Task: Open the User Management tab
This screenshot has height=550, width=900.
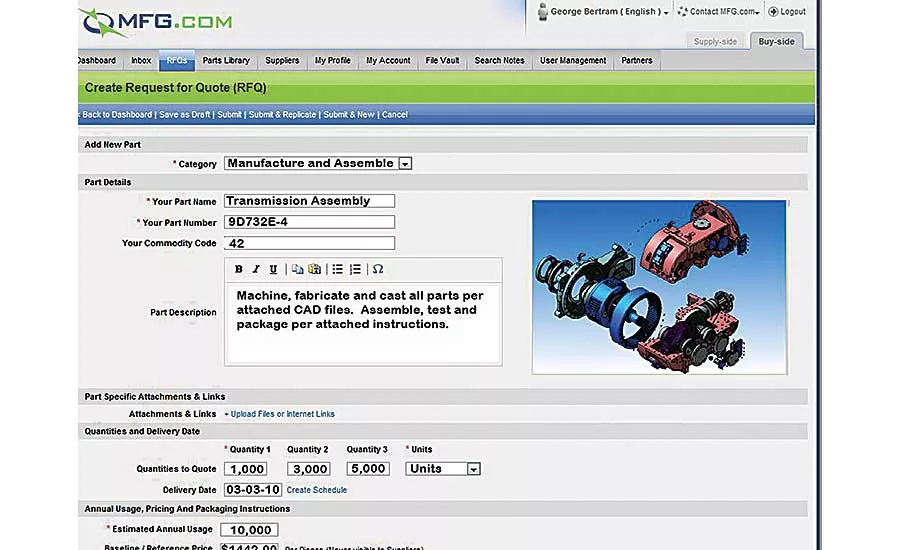Action: 573,60
